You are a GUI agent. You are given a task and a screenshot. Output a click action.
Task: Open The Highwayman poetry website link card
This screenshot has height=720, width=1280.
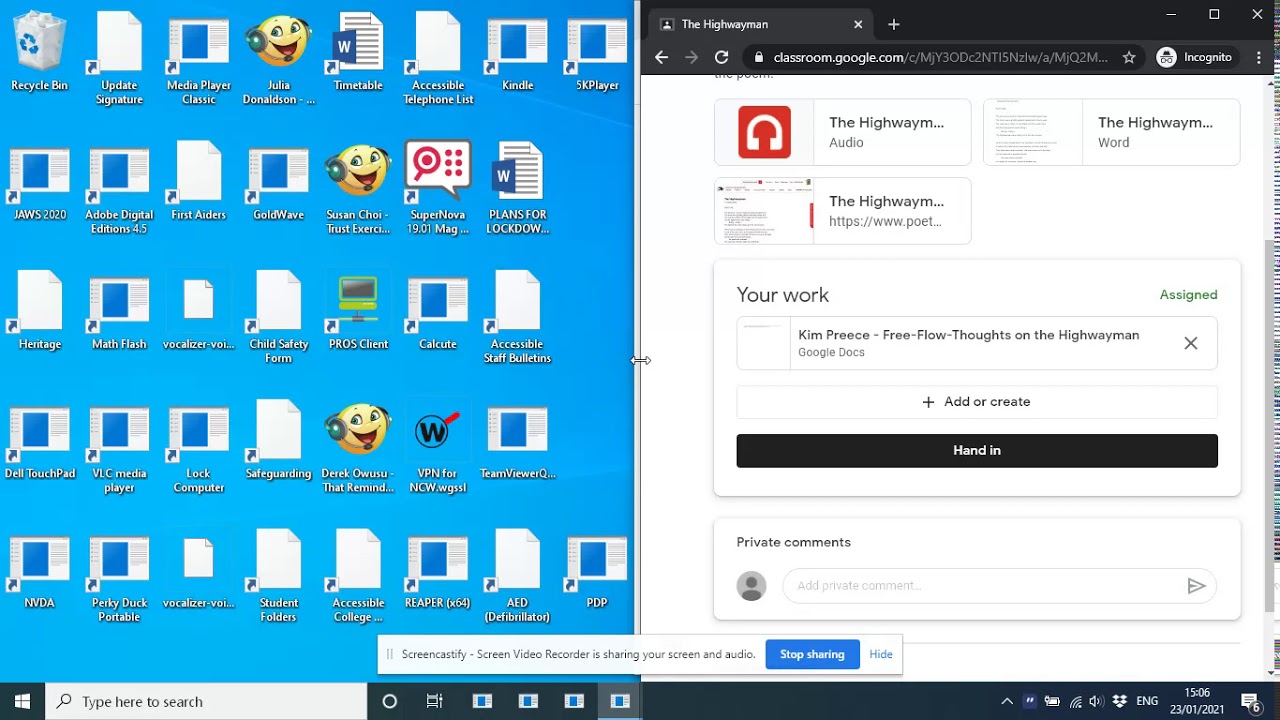[x=842, y=211]
